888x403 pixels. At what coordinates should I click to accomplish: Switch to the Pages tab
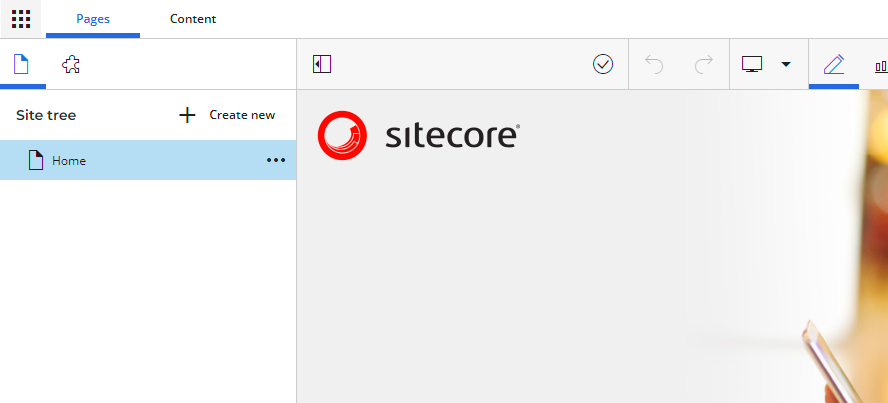(93, 19)
